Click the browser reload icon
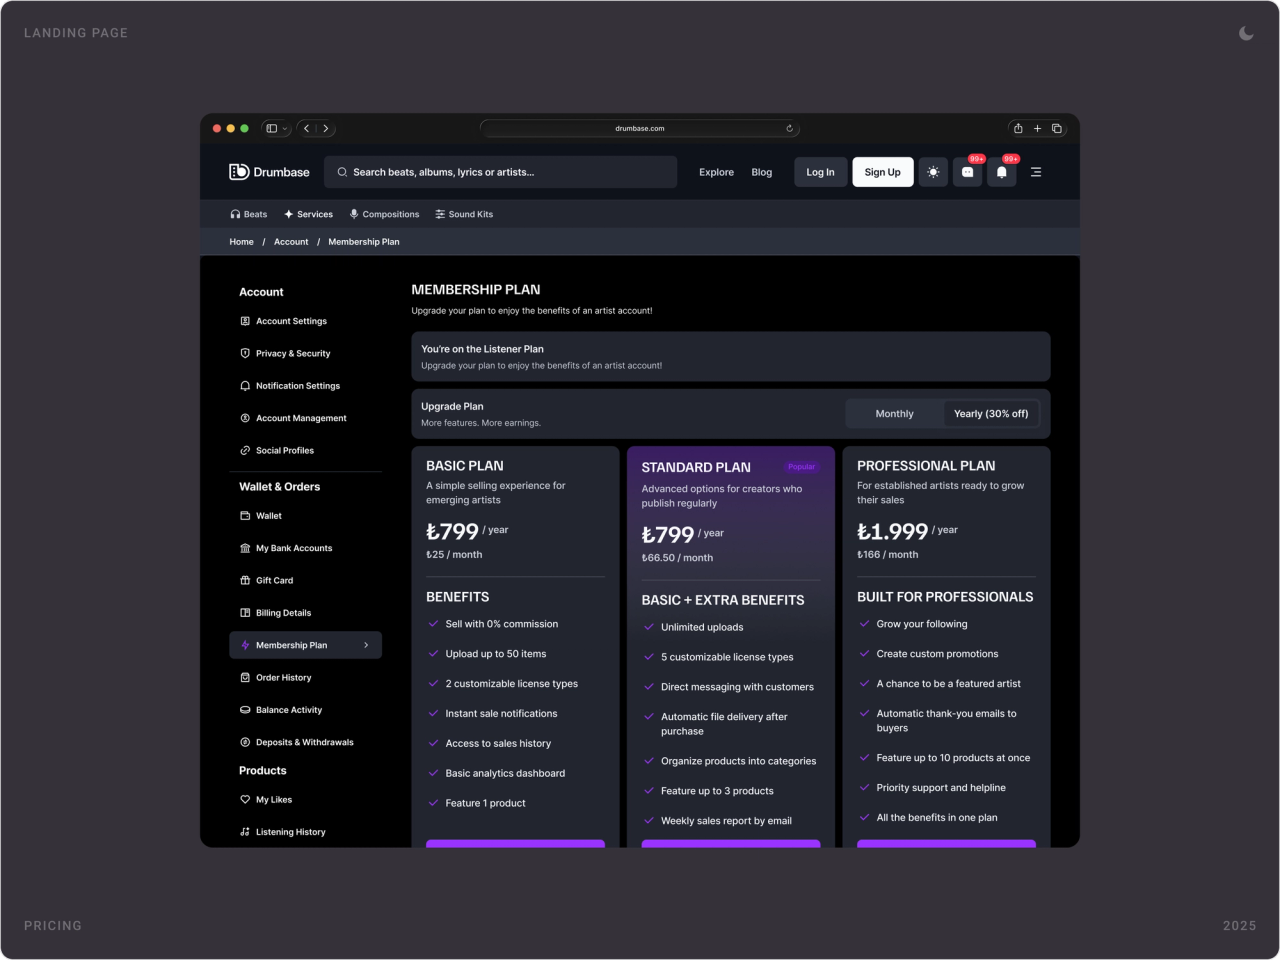 click(790, 128)
